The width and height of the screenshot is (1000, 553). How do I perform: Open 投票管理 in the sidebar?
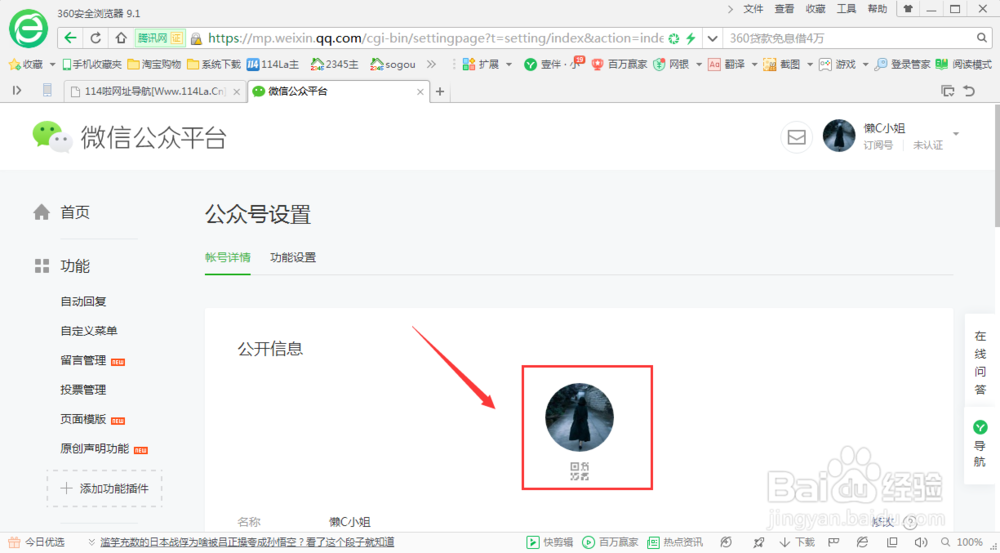pyautogui.click(x=84, y=390)
